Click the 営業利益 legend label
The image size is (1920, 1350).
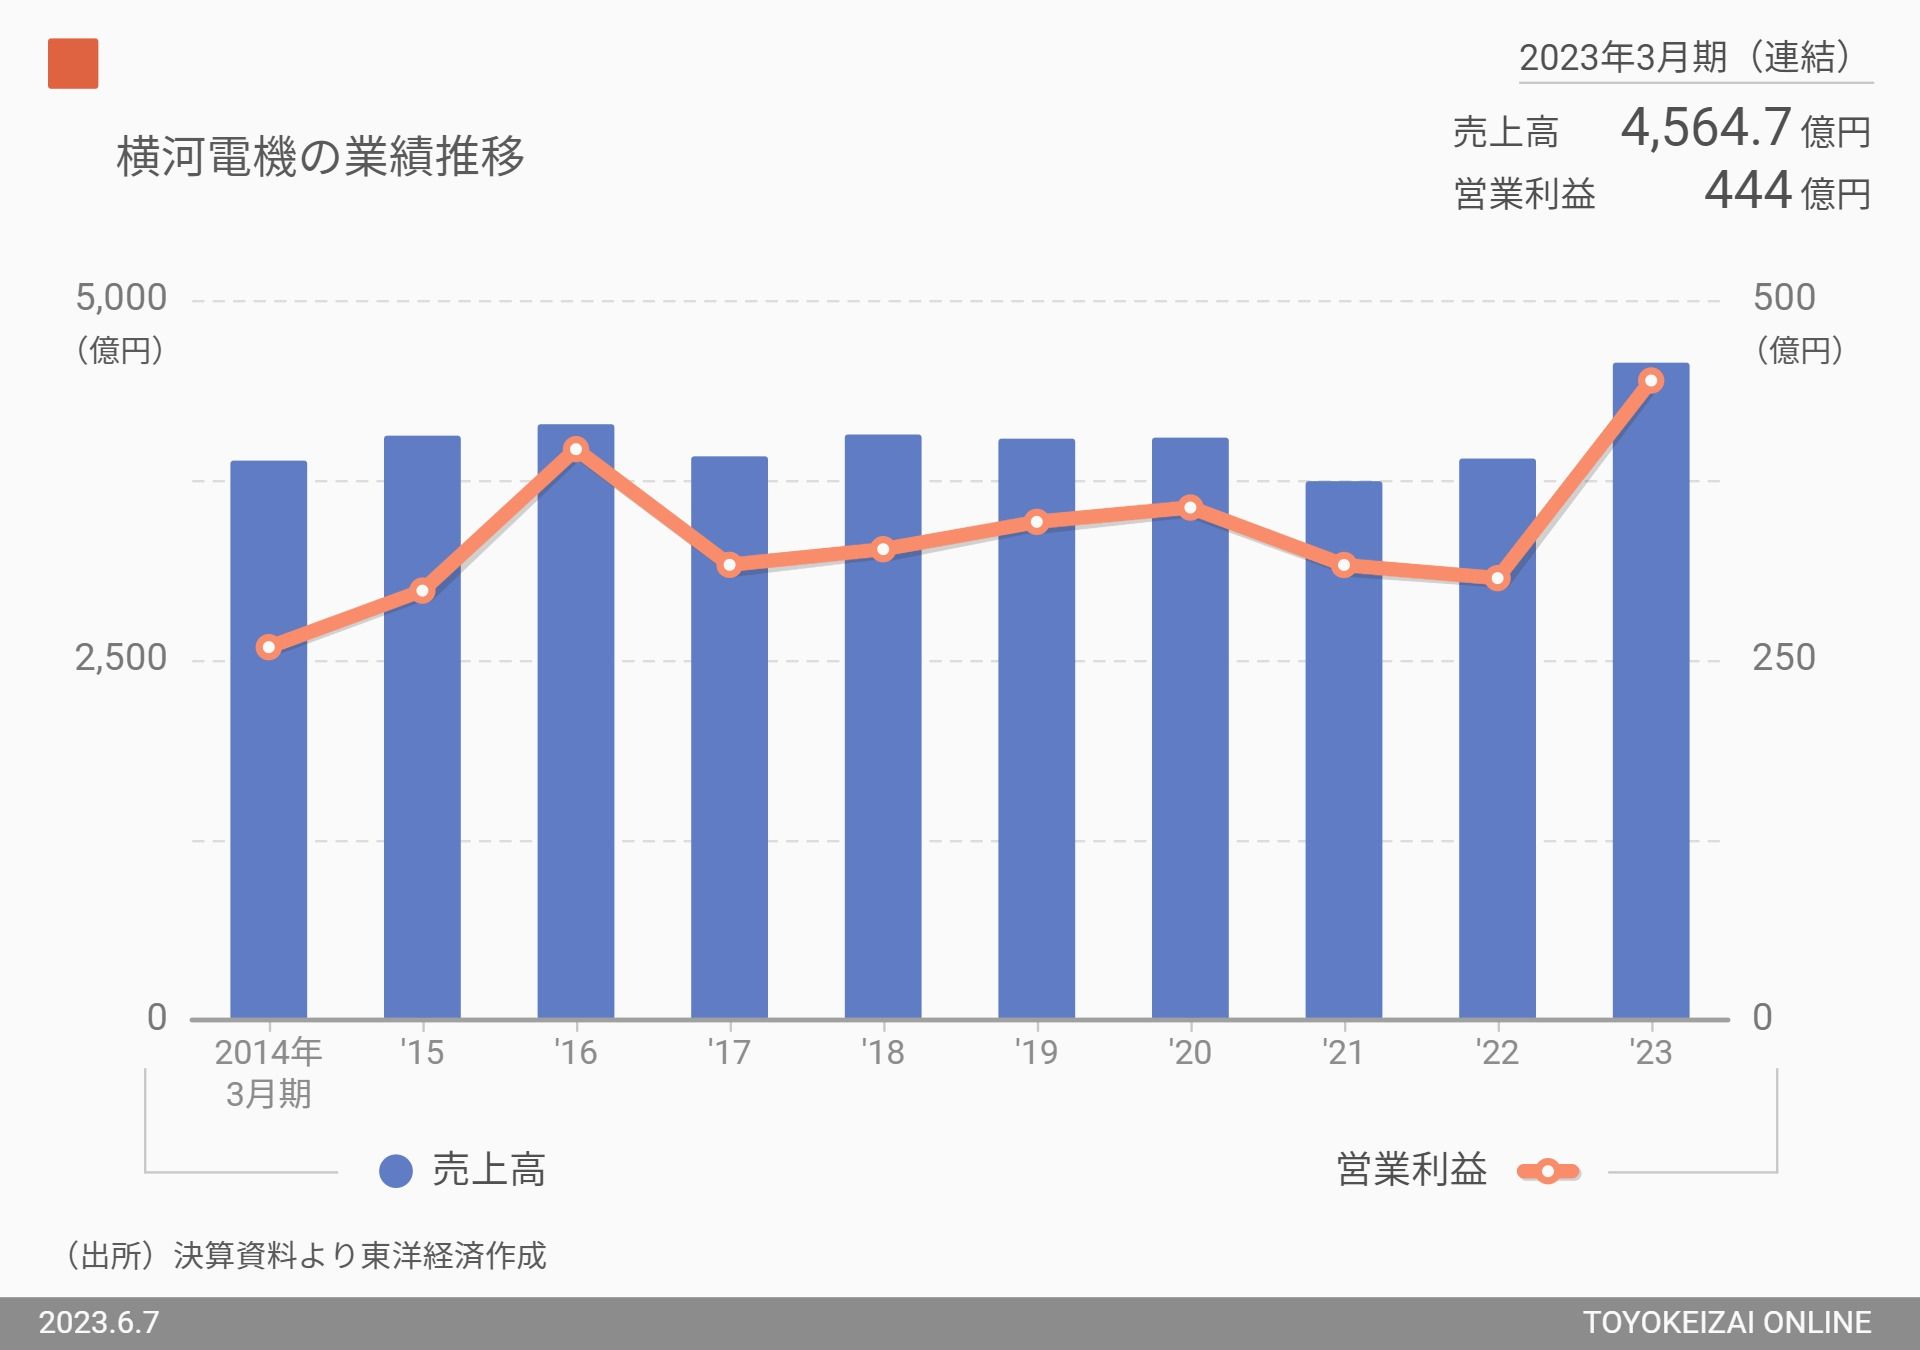pyautogui.click(x=1412, y=1169)
